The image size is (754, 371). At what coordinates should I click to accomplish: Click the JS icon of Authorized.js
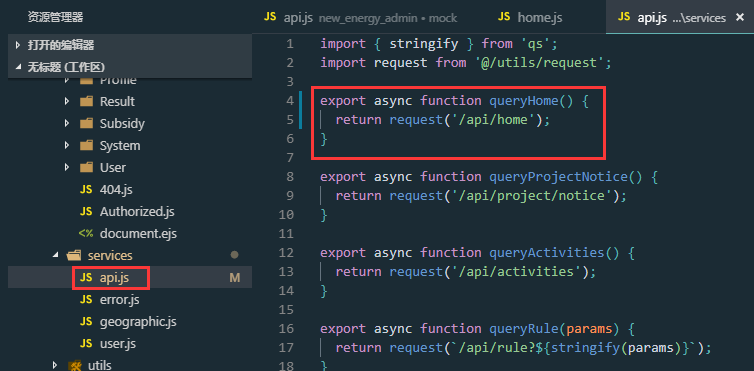(86, 211)
